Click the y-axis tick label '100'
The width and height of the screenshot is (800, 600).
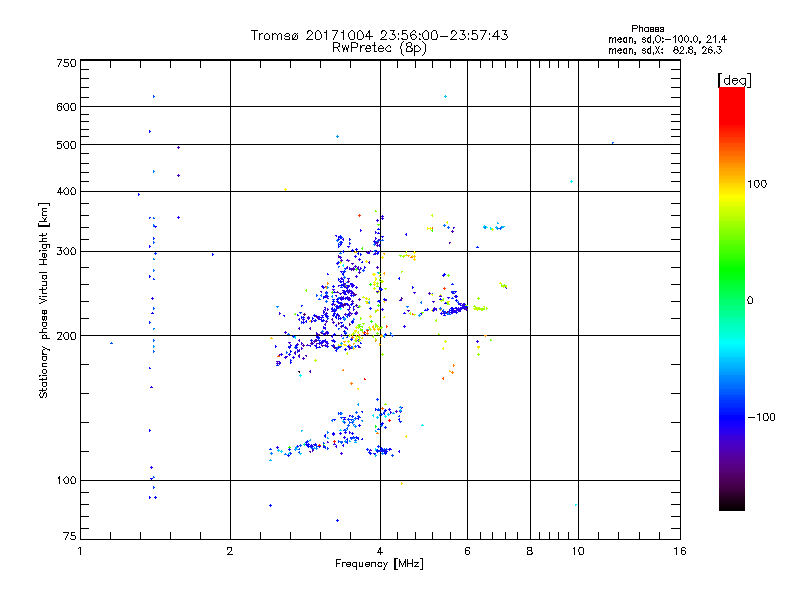click(66, 480)
